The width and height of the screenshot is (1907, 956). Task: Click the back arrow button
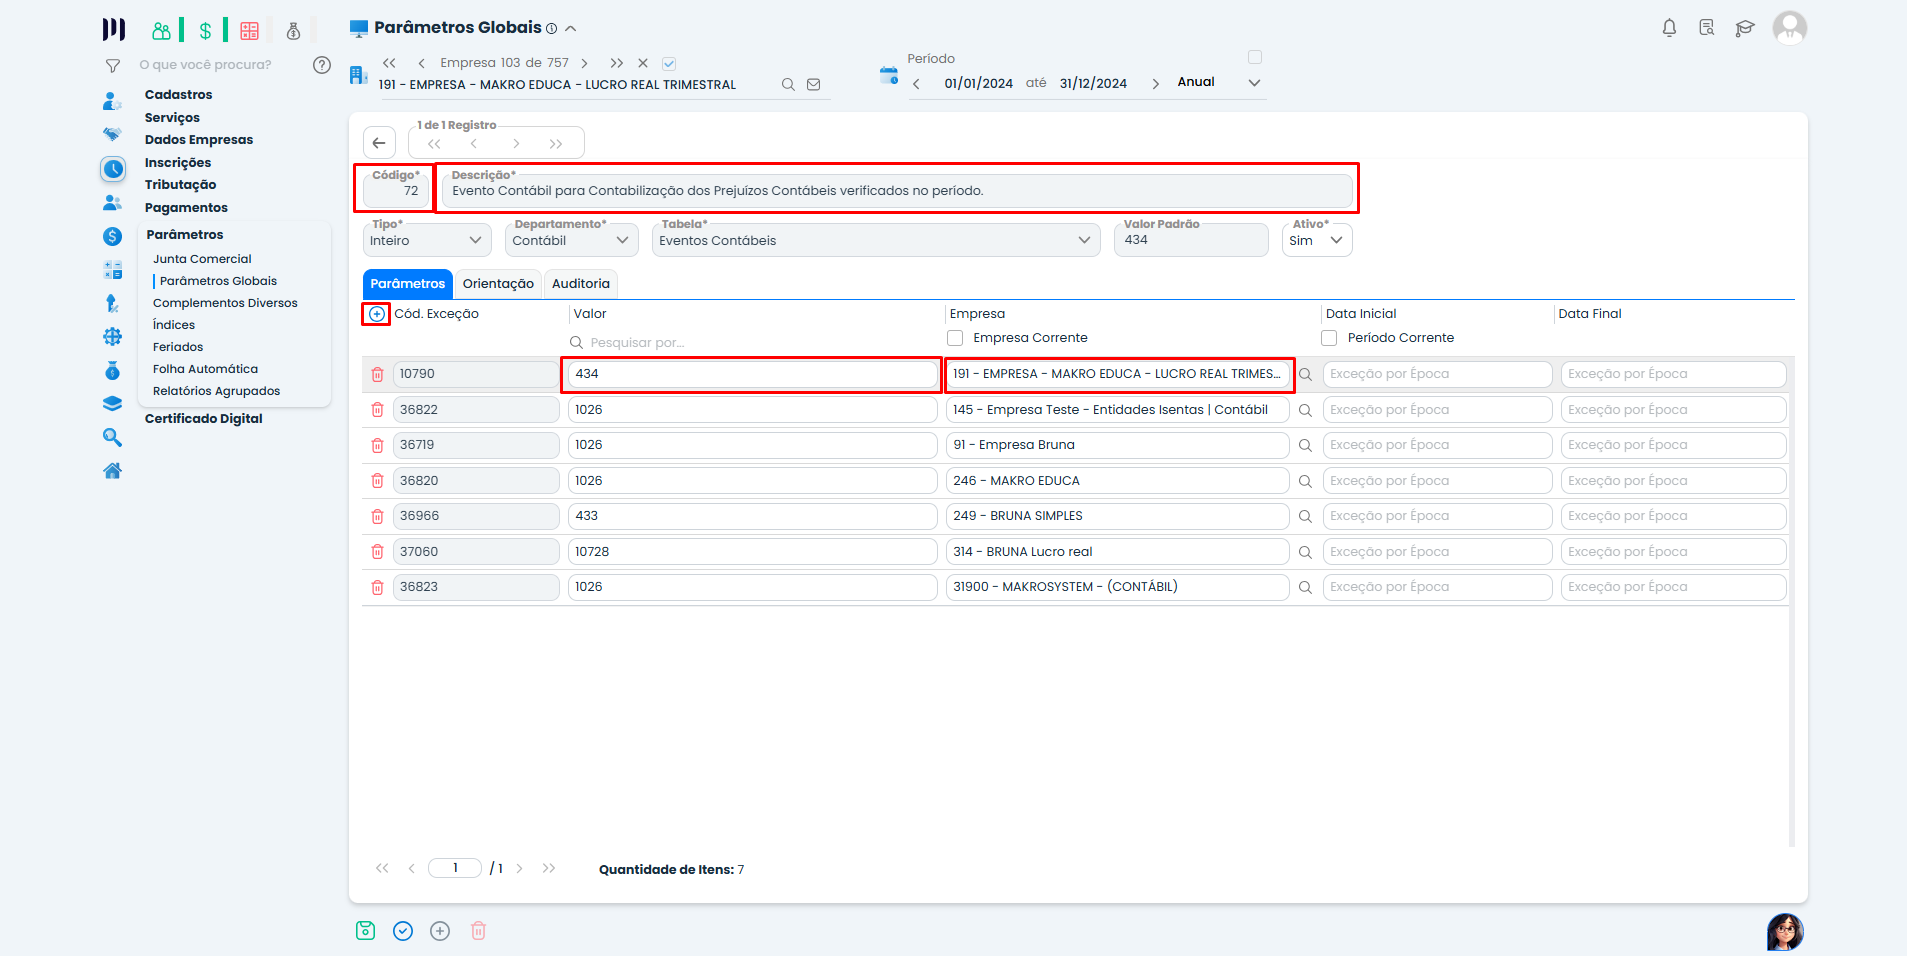[x=379, y=143]
